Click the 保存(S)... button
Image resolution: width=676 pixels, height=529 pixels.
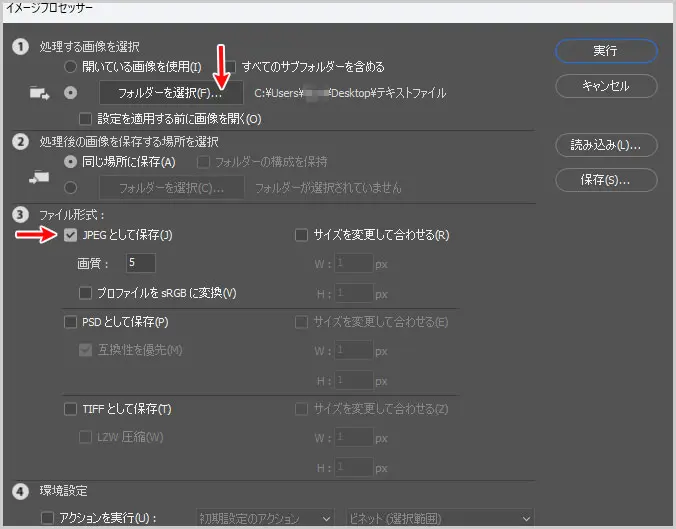[x=606, y=180]
